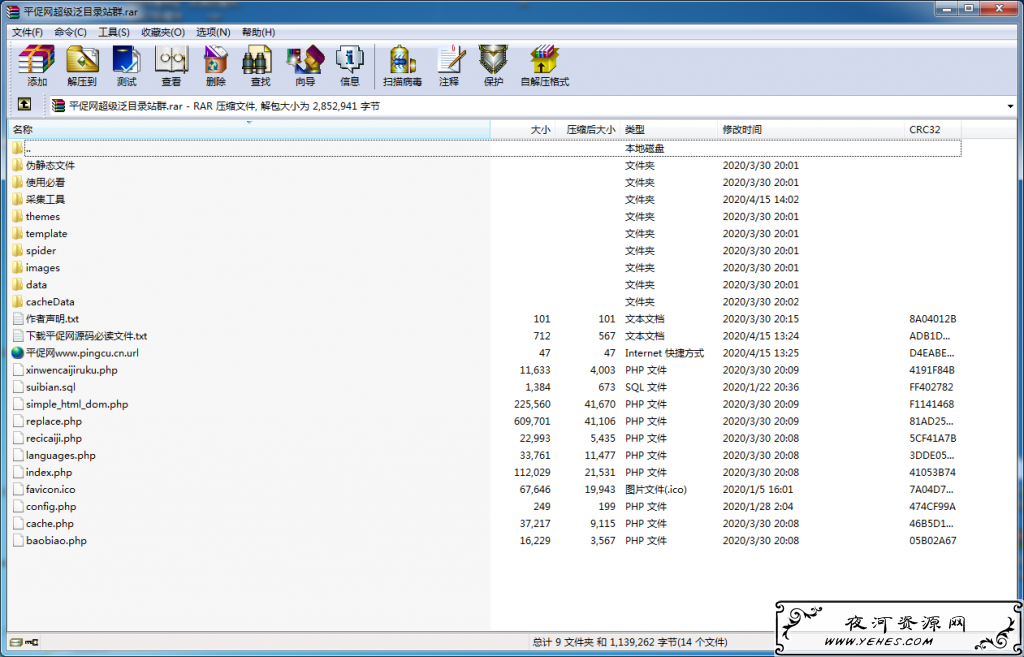The height and width of the screenshot is (657, 1024).
Task: Click the spider folder icon
Action: [x=18, y=250]
